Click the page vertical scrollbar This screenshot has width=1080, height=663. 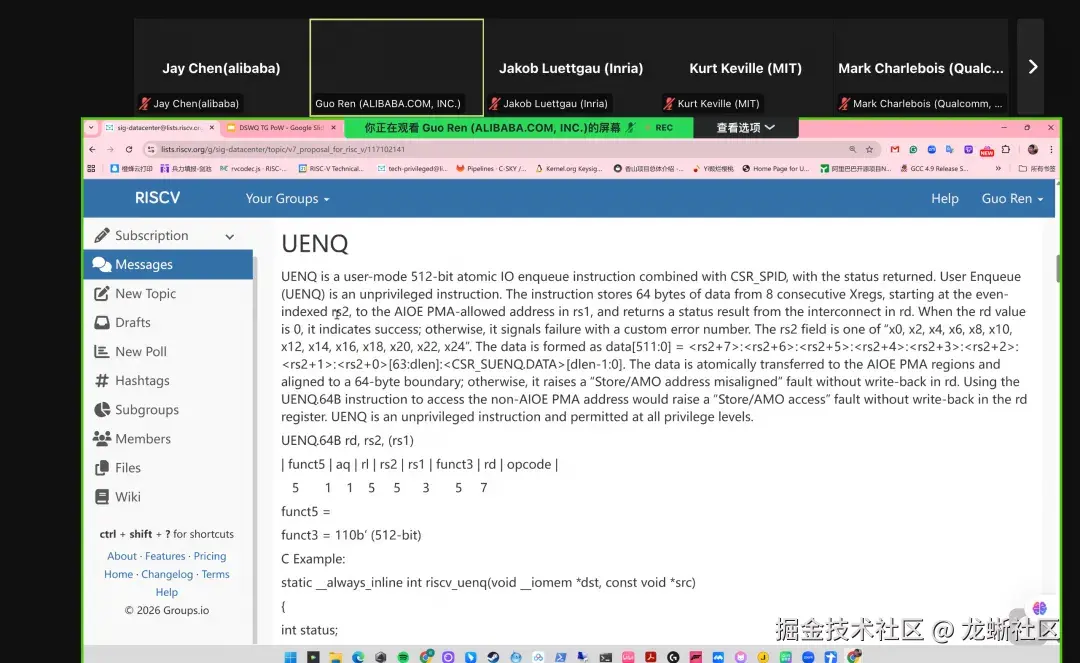[1059, 268]
